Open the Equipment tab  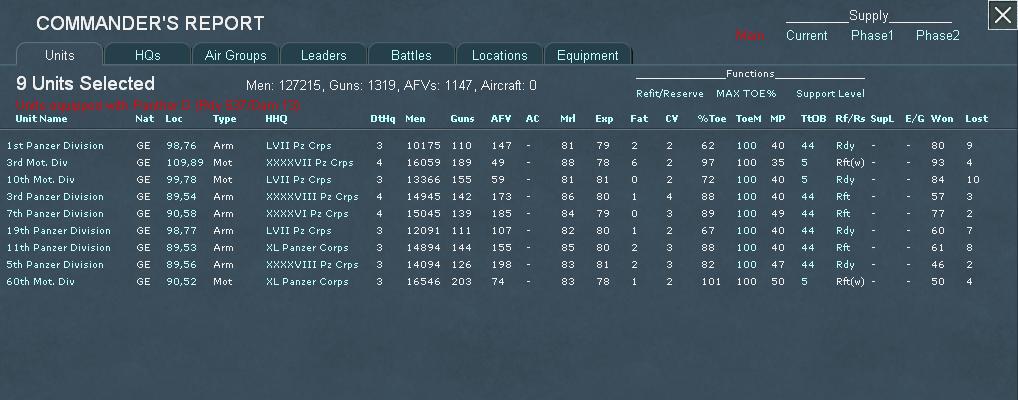(x=588, y=55)
